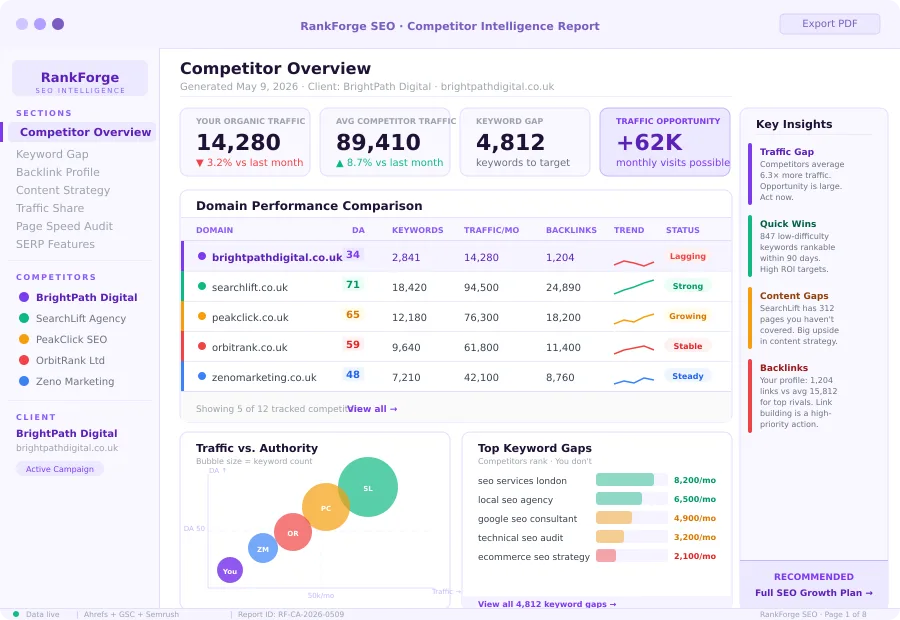
Task: Select BrightPath Digital purple dot in competitors
Action: 24,297
